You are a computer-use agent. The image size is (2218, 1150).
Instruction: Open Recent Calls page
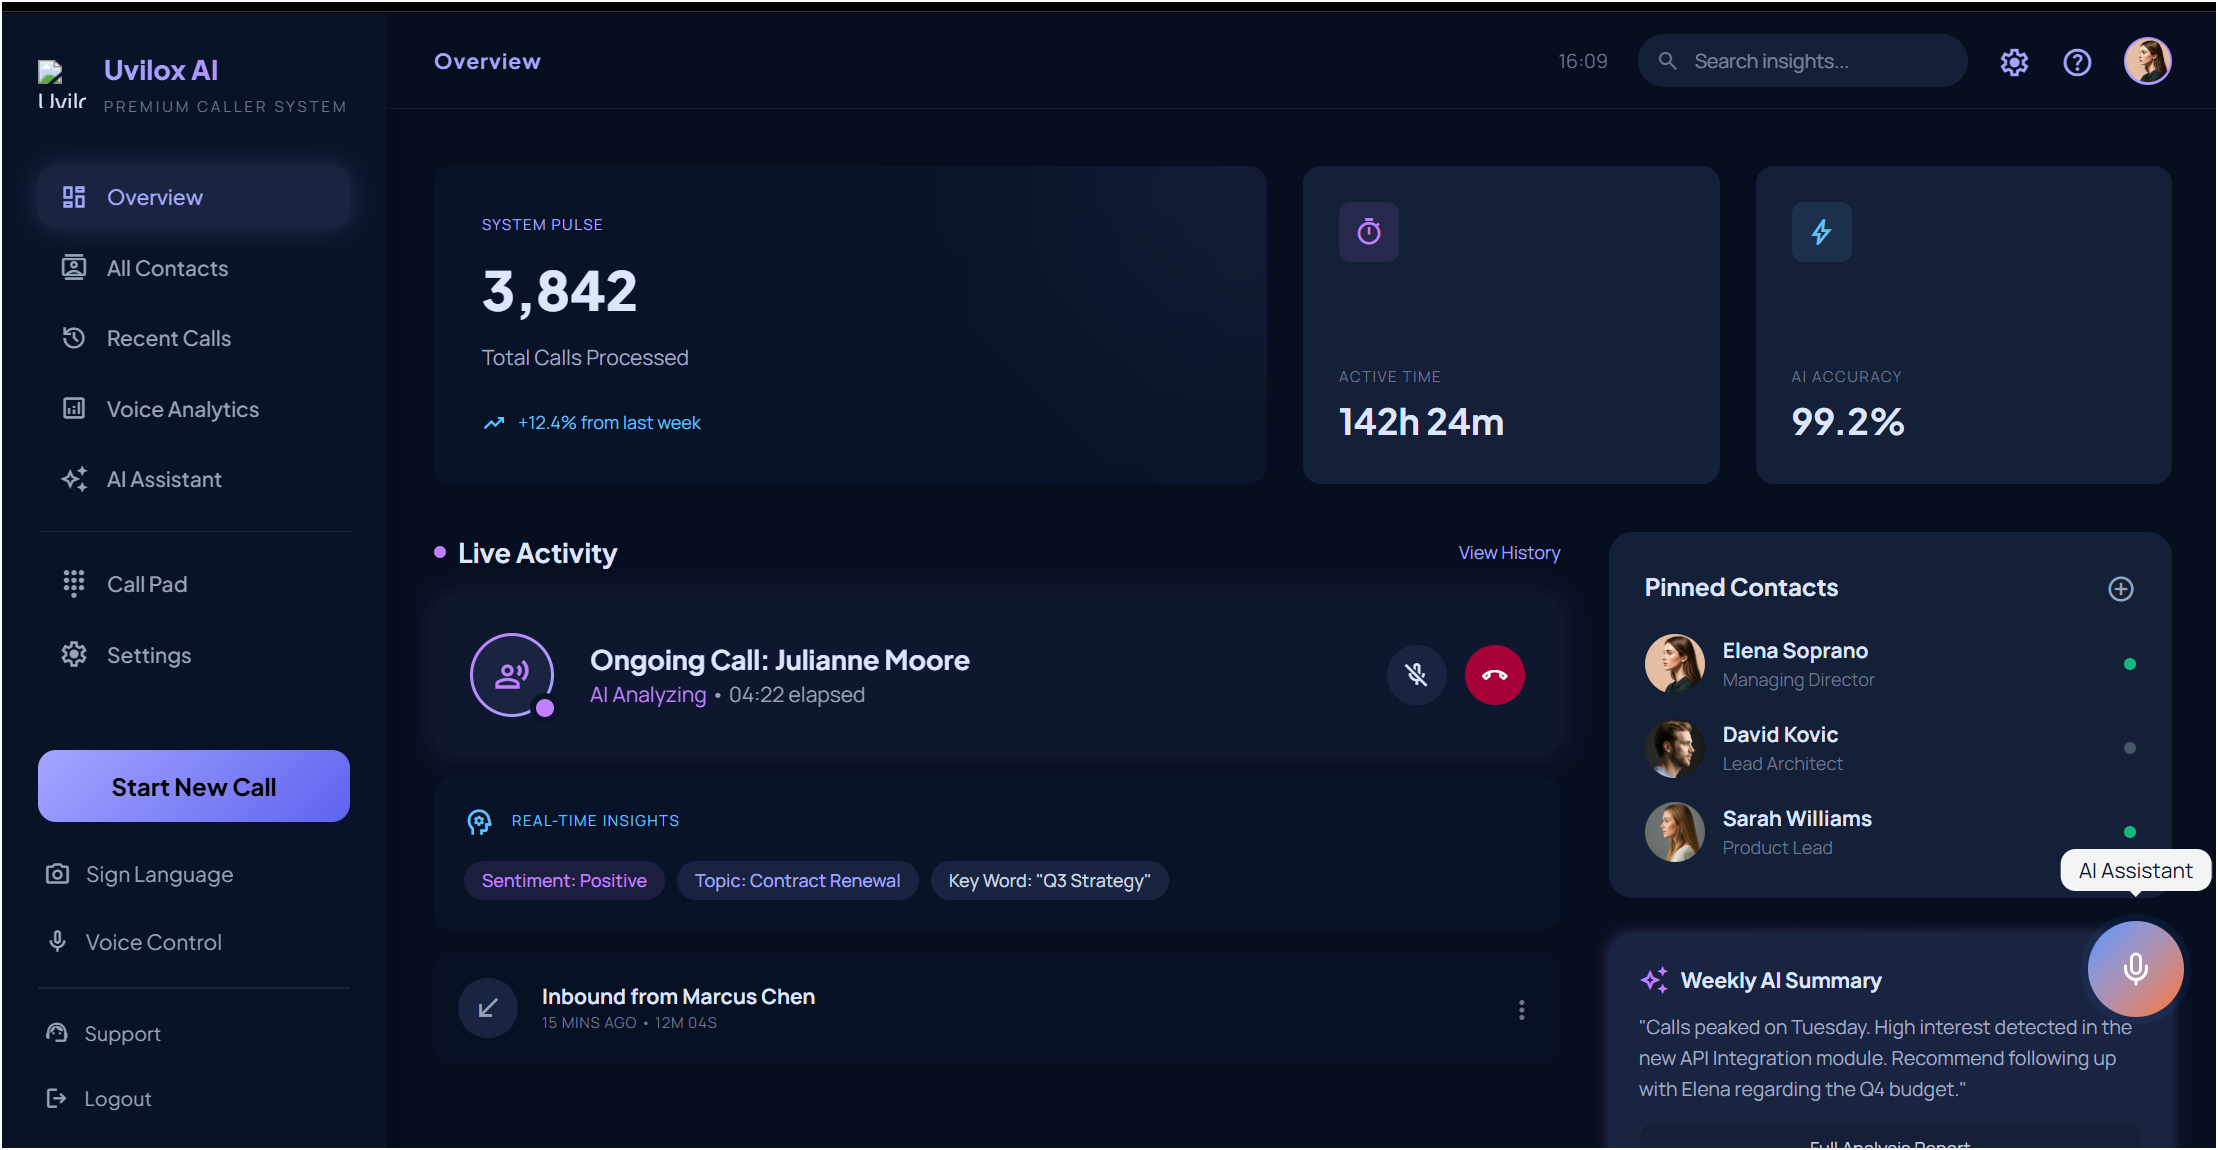coord(194,338)
